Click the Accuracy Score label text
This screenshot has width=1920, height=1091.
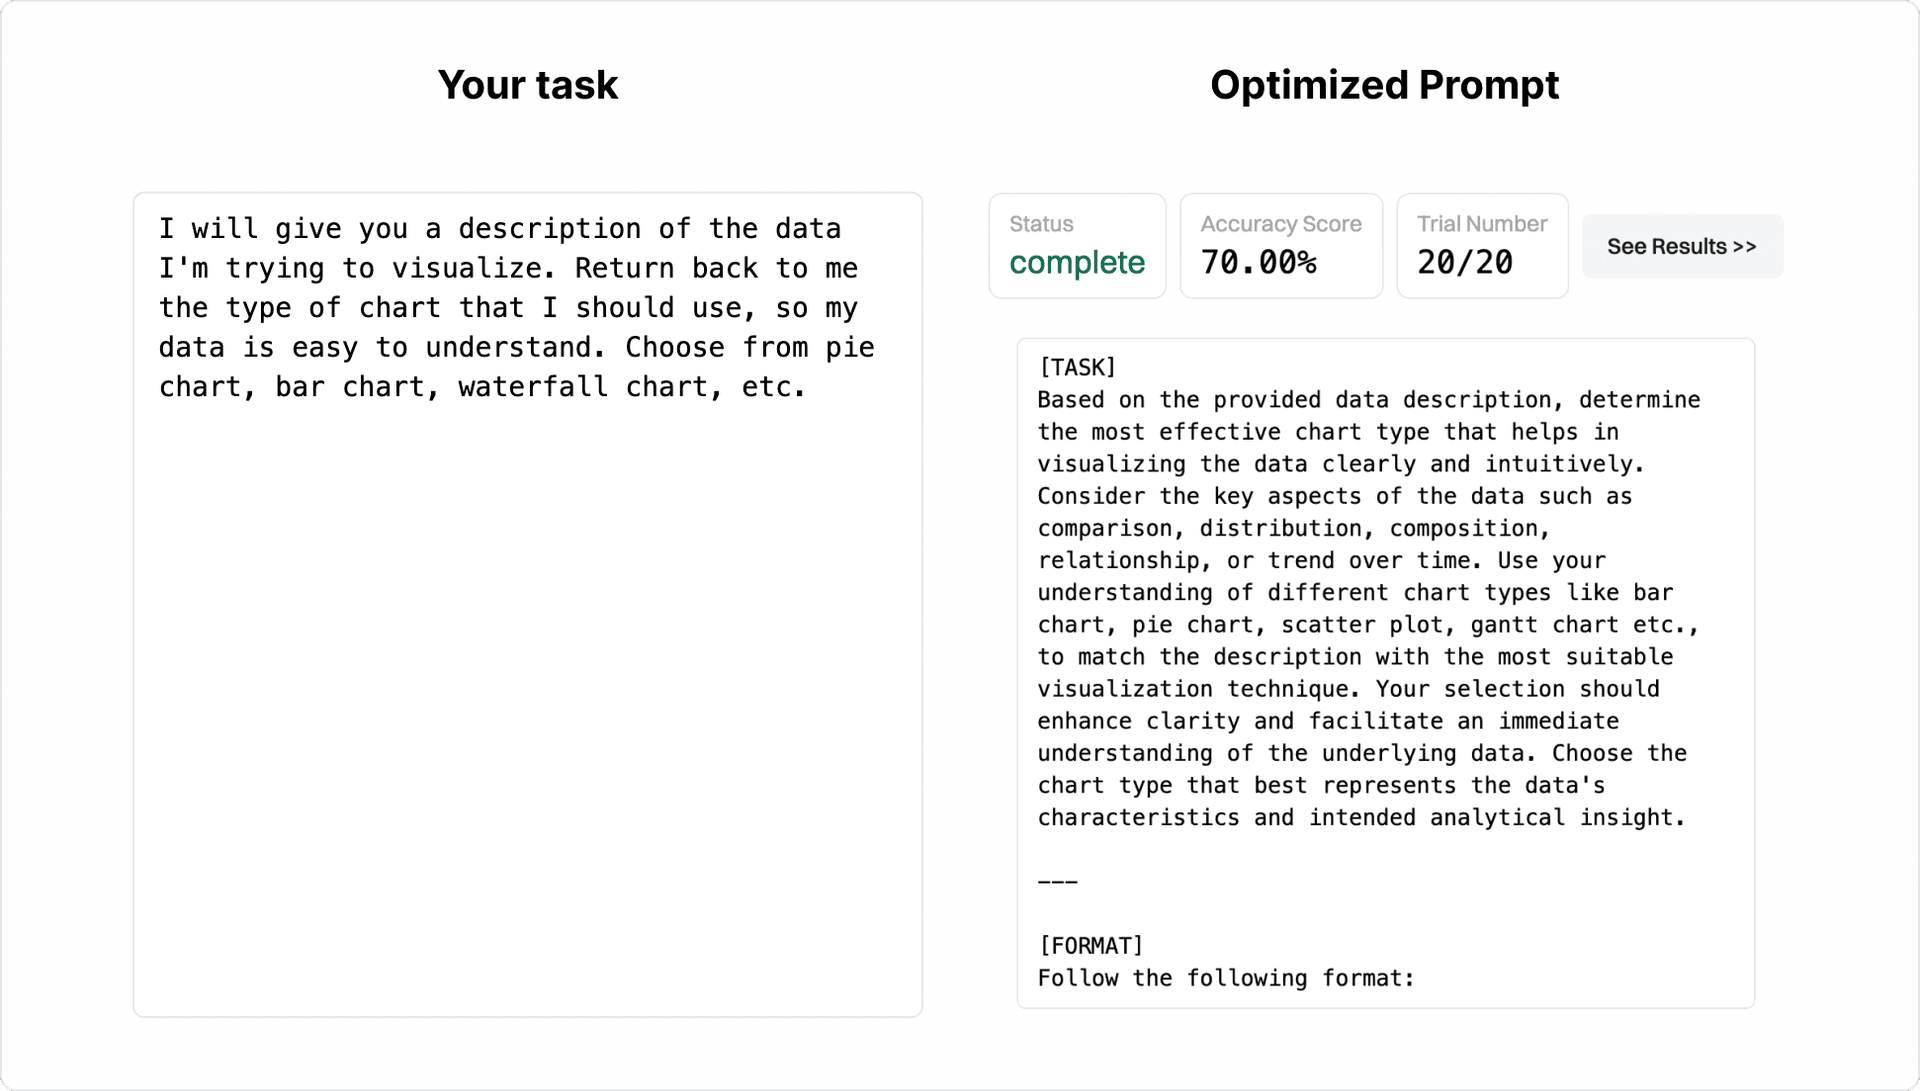tap(1281, 223)
